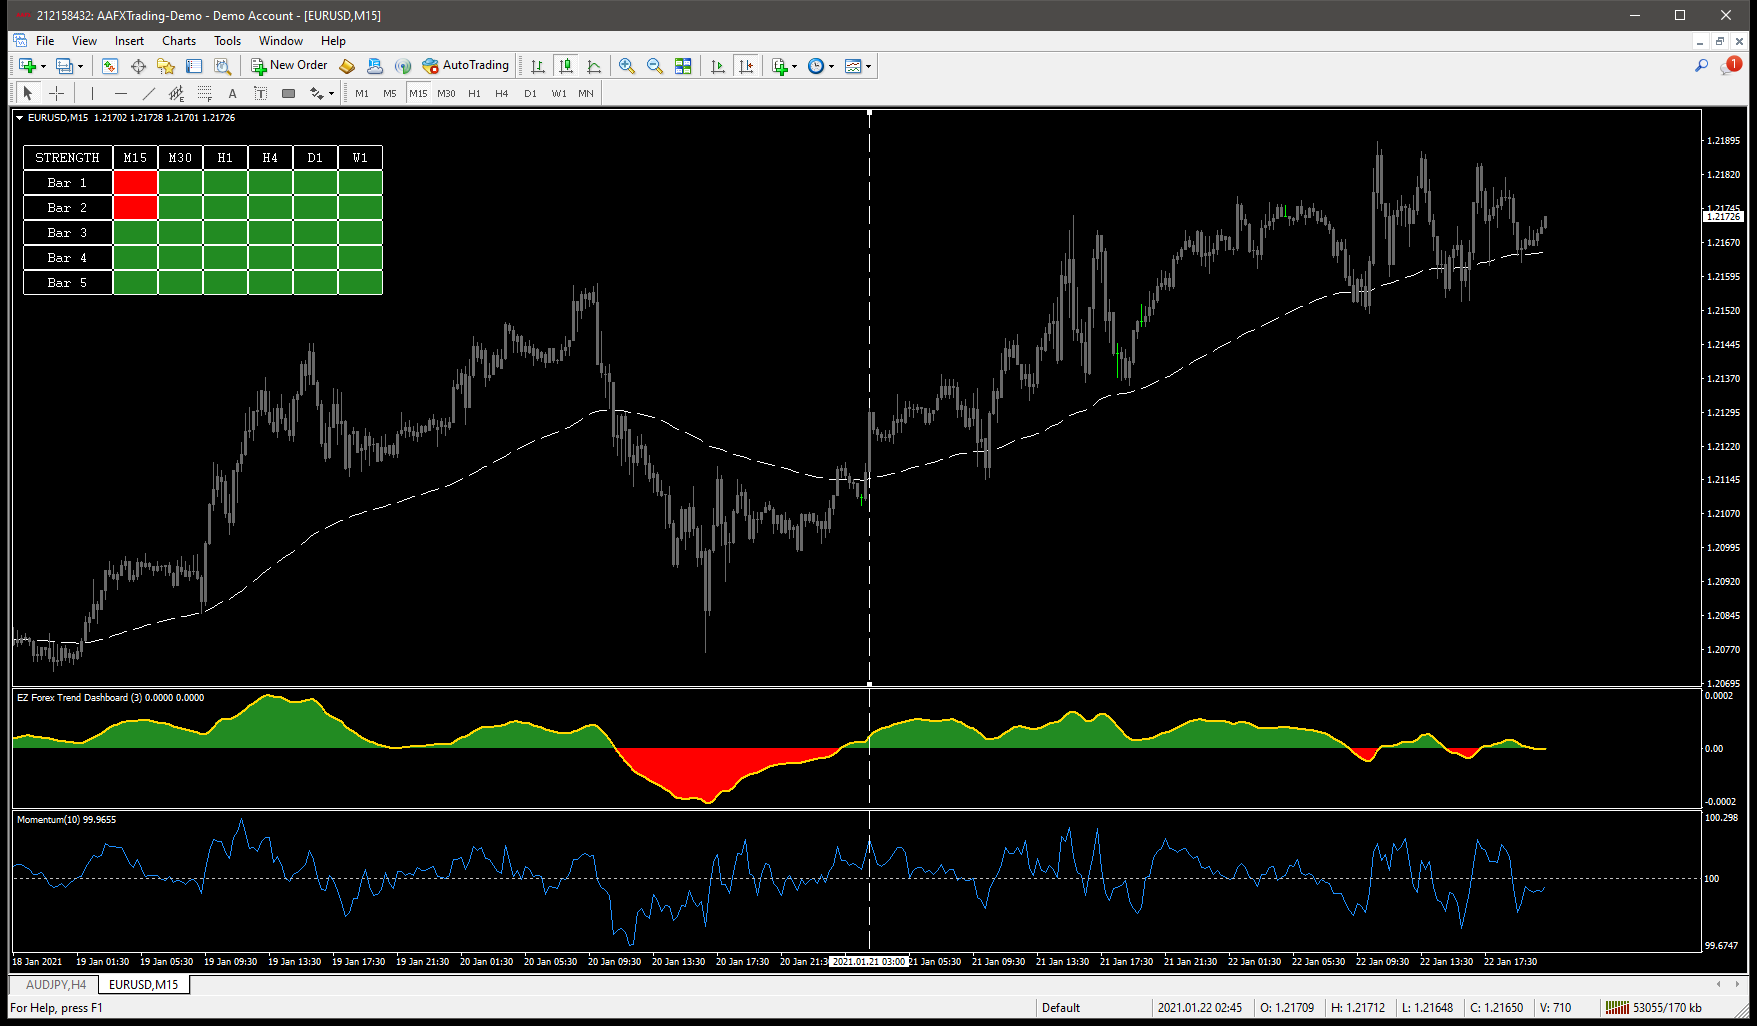Select the Text Label tool

tap(260, 93)
